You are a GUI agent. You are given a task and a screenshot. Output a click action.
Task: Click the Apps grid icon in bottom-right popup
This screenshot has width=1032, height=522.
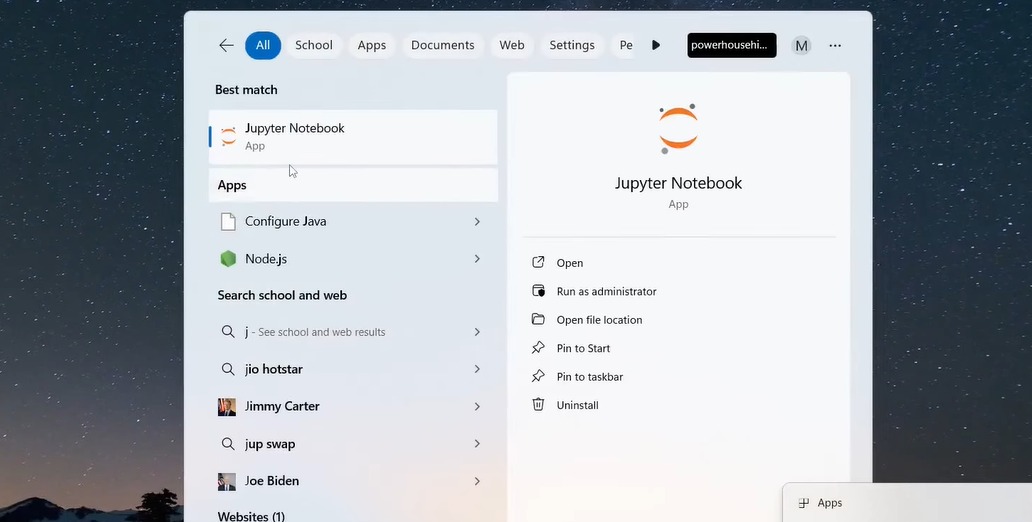click(x=804, y=503)
